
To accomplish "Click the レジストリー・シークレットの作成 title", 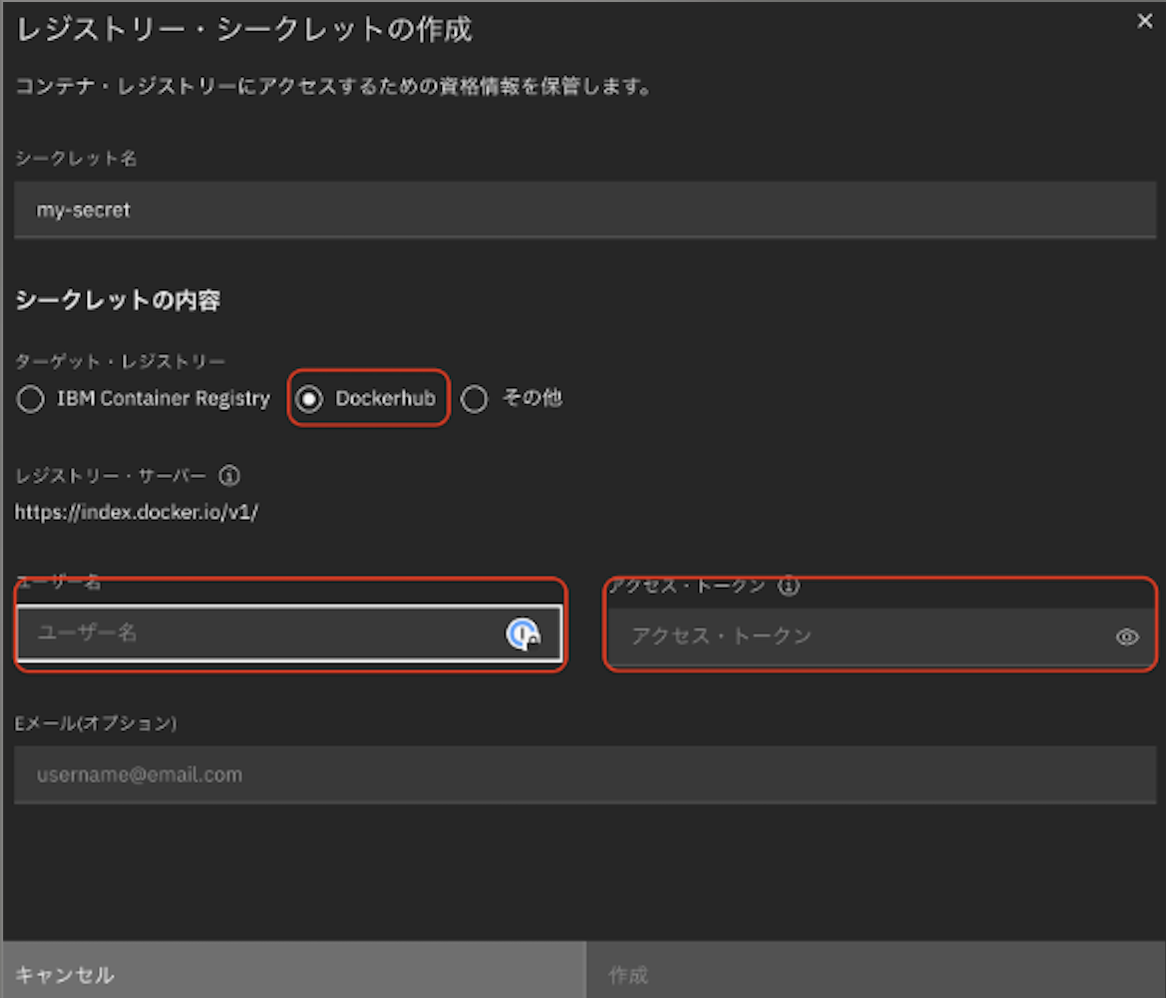I will point(244,30).
